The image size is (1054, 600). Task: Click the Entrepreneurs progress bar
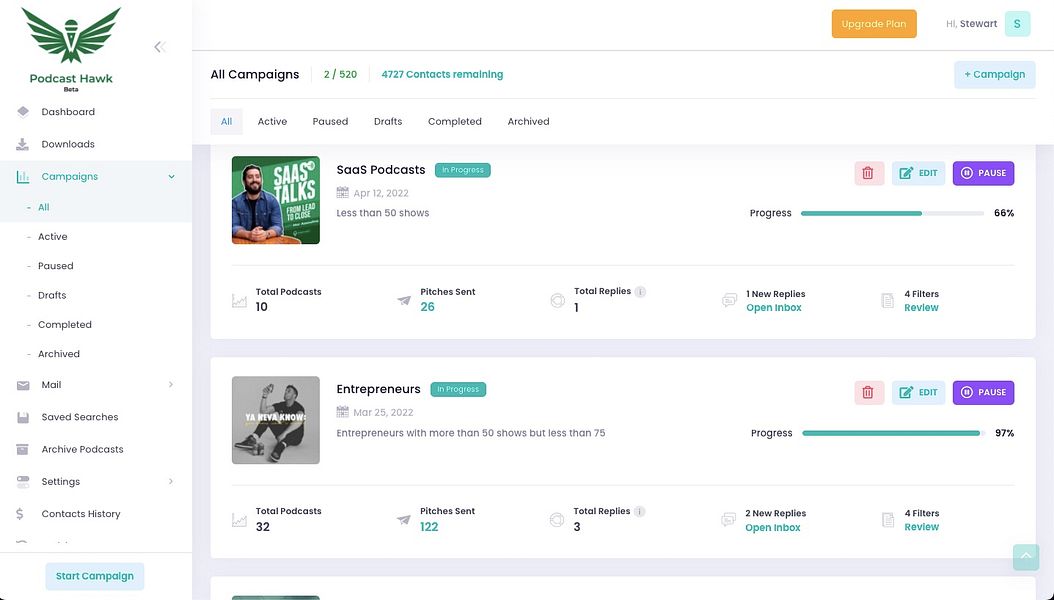(892, 433)
